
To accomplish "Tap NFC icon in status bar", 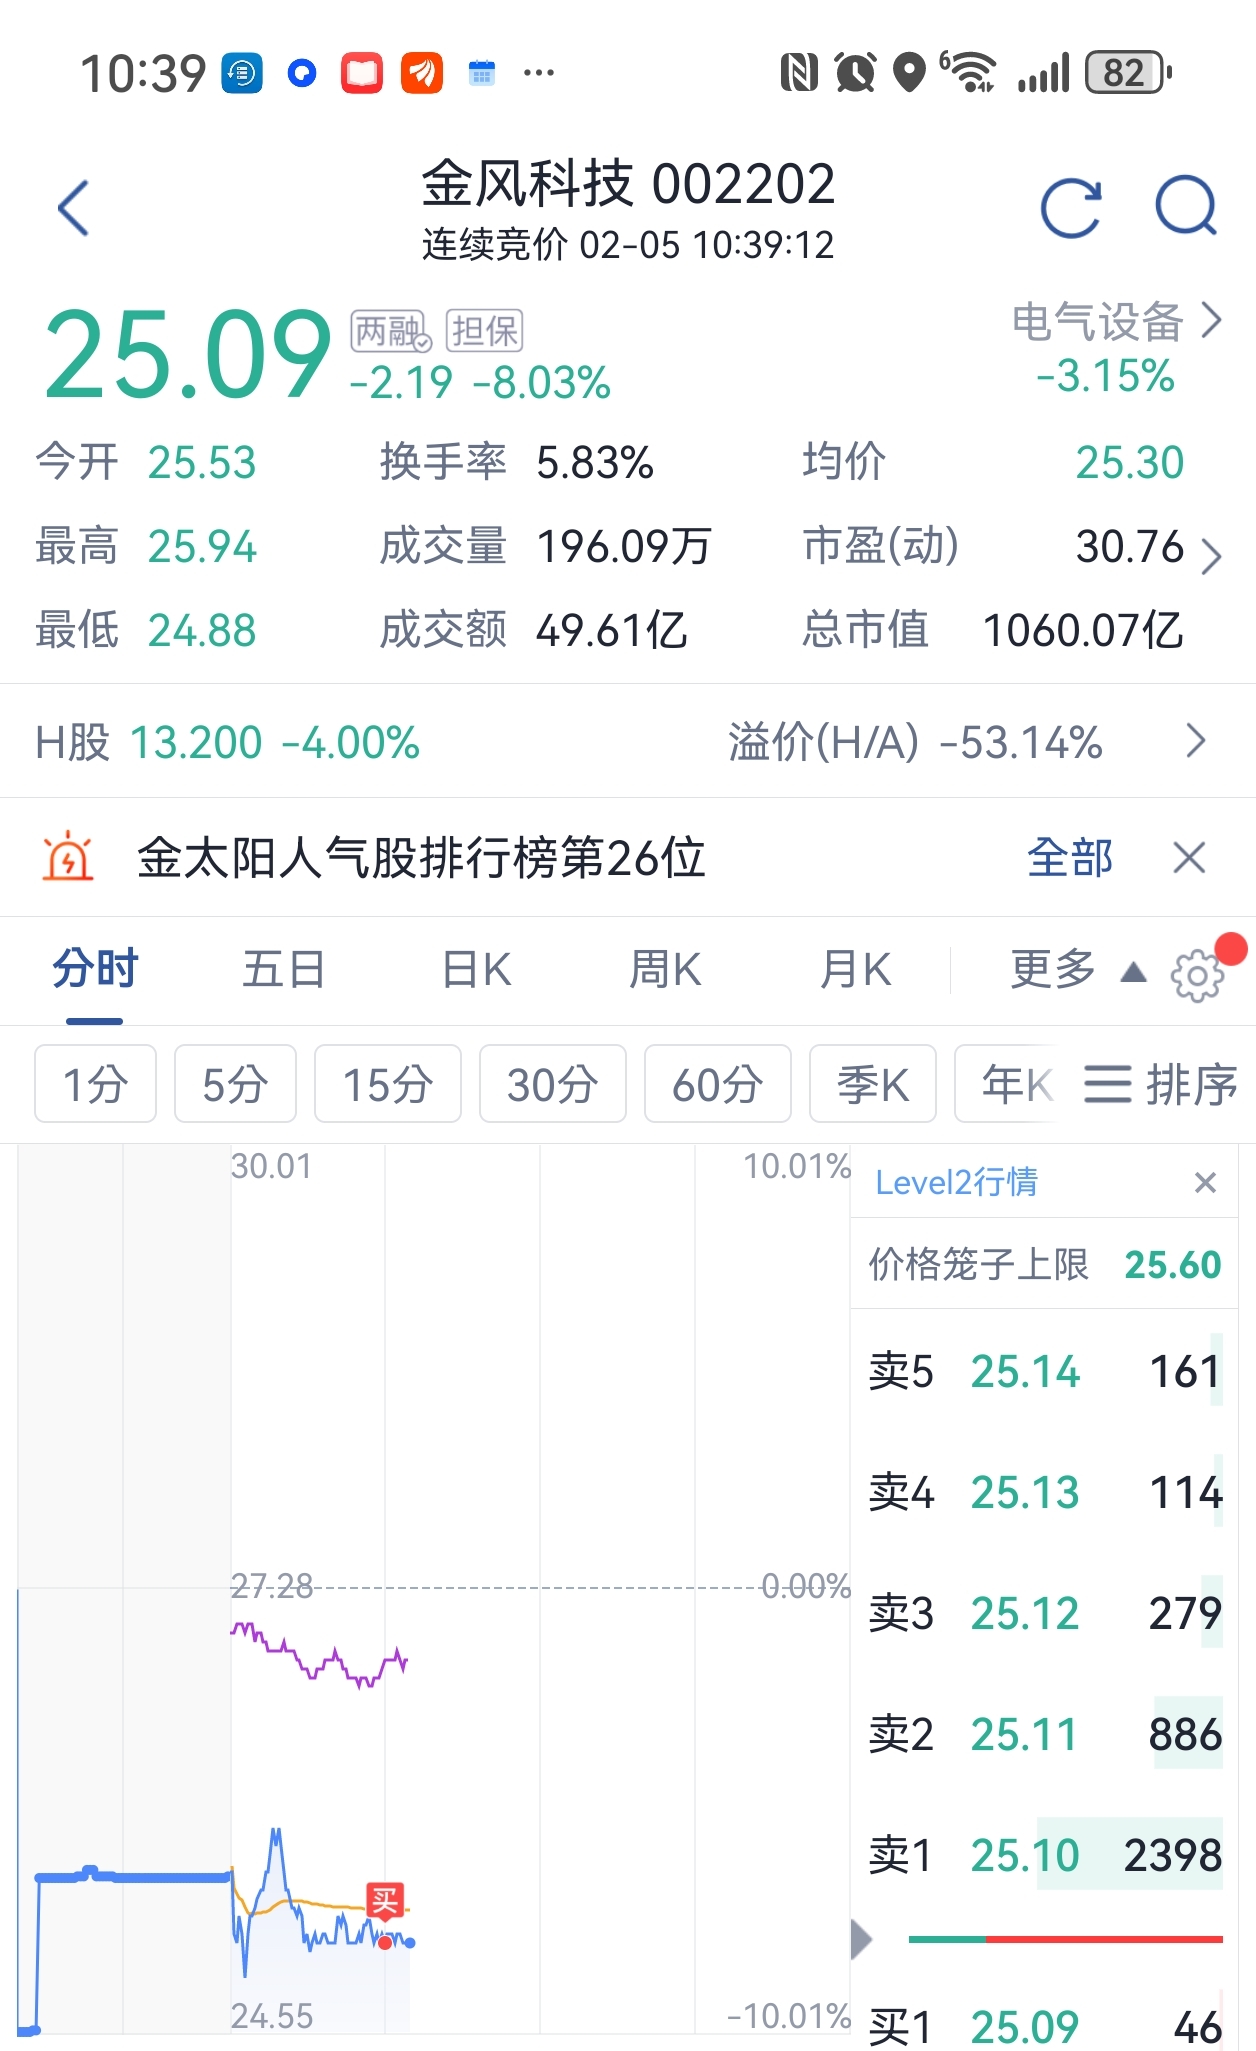I will [x=799, y=72].
